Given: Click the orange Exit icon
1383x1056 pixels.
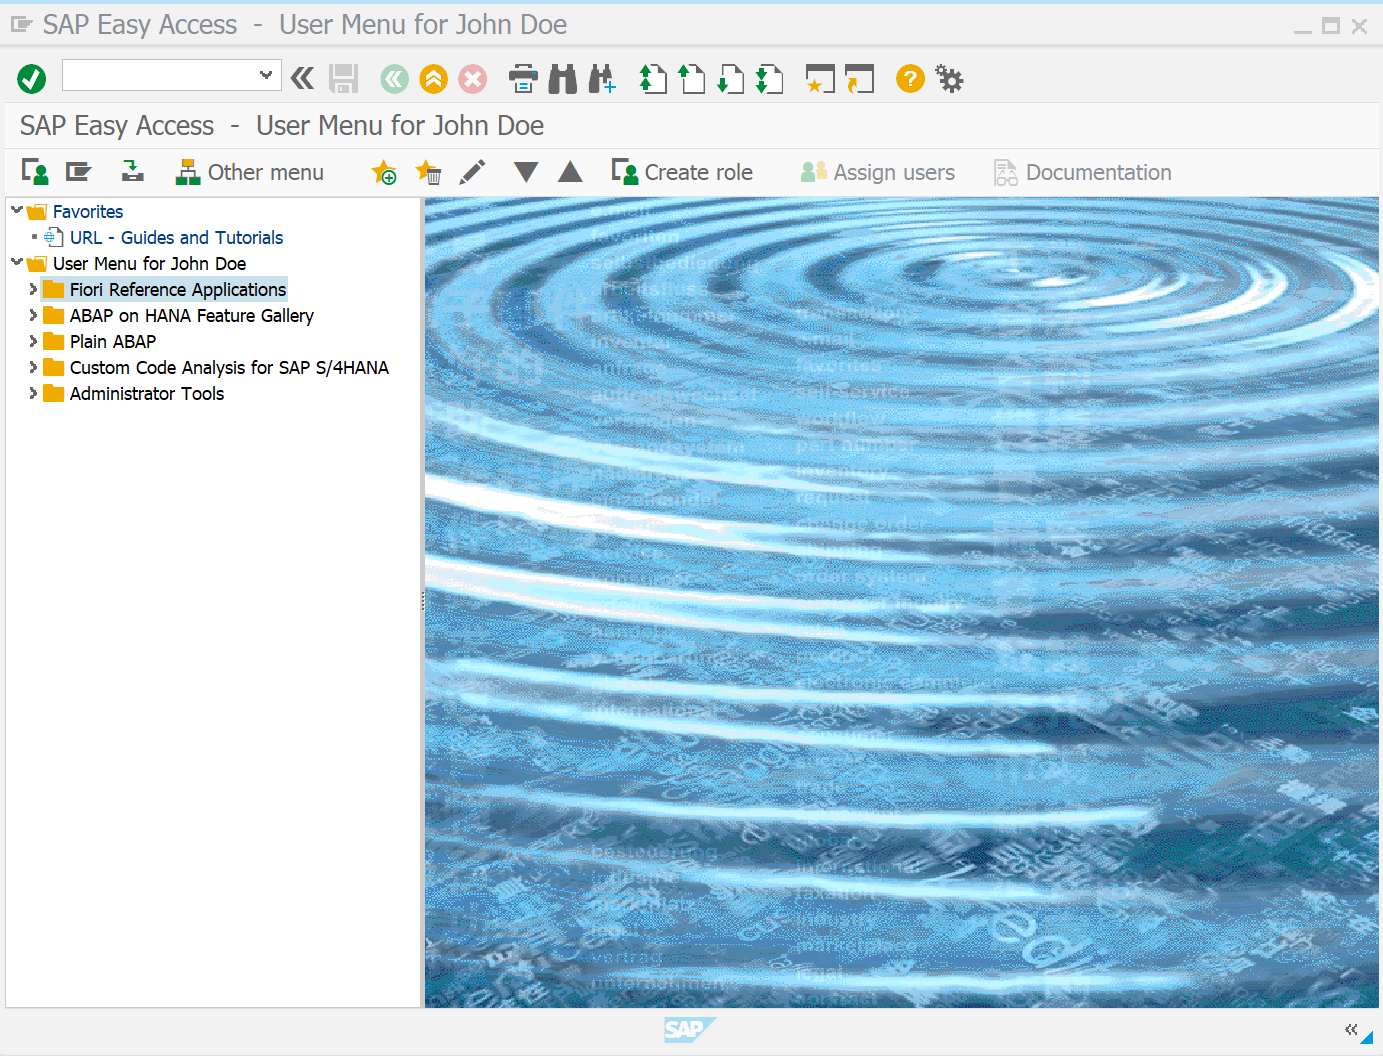Looking at the screenshot, I should [434, 79].
